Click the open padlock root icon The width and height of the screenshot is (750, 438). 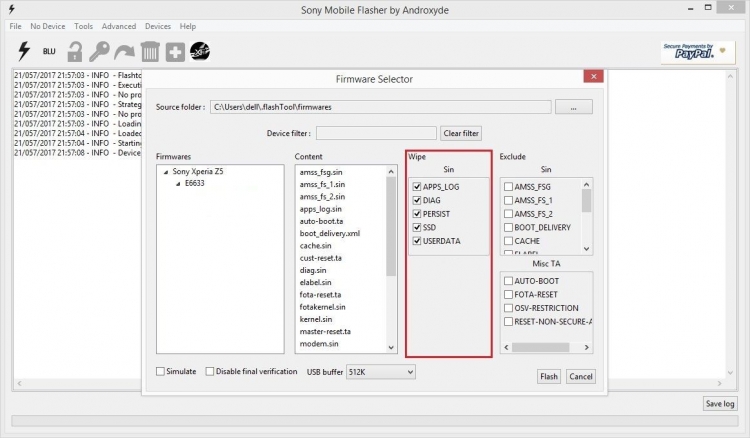coord(74,51)
